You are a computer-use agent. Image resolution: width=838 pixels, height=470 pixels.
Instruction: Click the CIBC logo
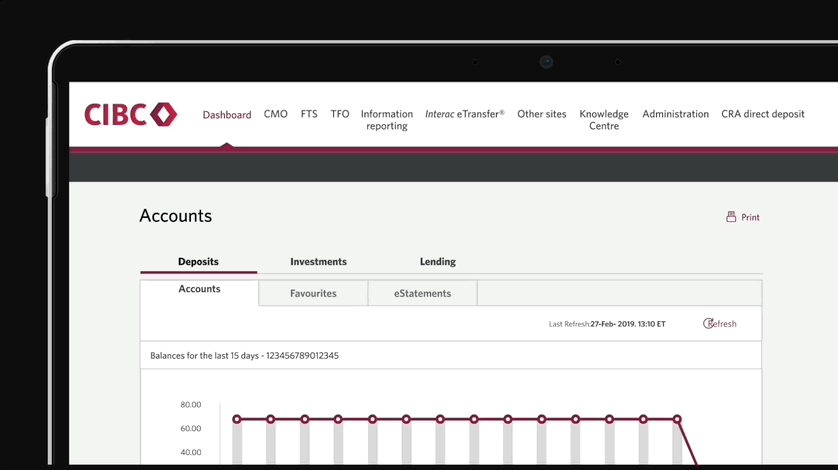tap(131, 114)
